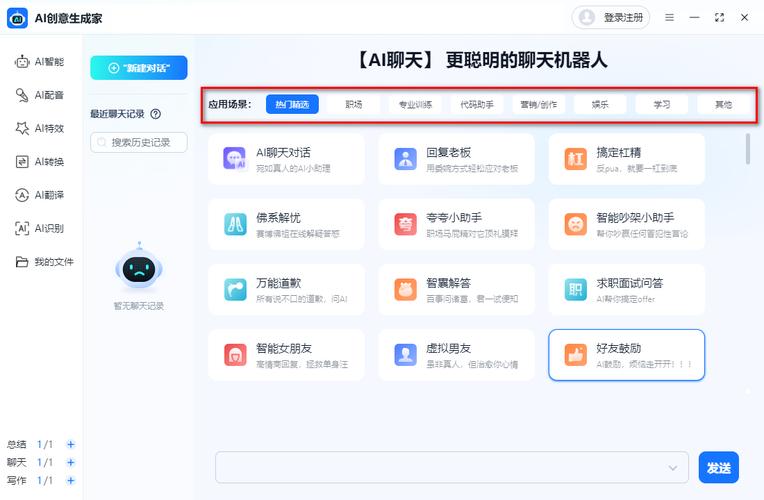Open the AI识别 sidebar section
Viewport: 764px width, 500px height.
(x=39, y=228)
